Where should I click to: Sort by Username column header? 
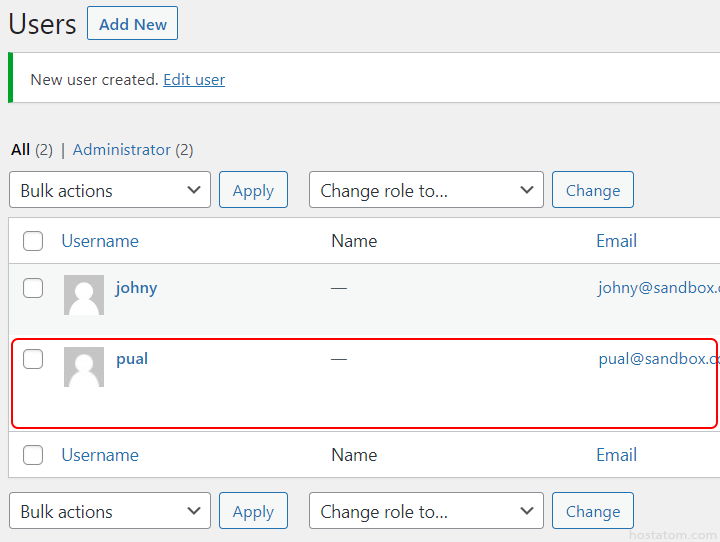(100, 241)
